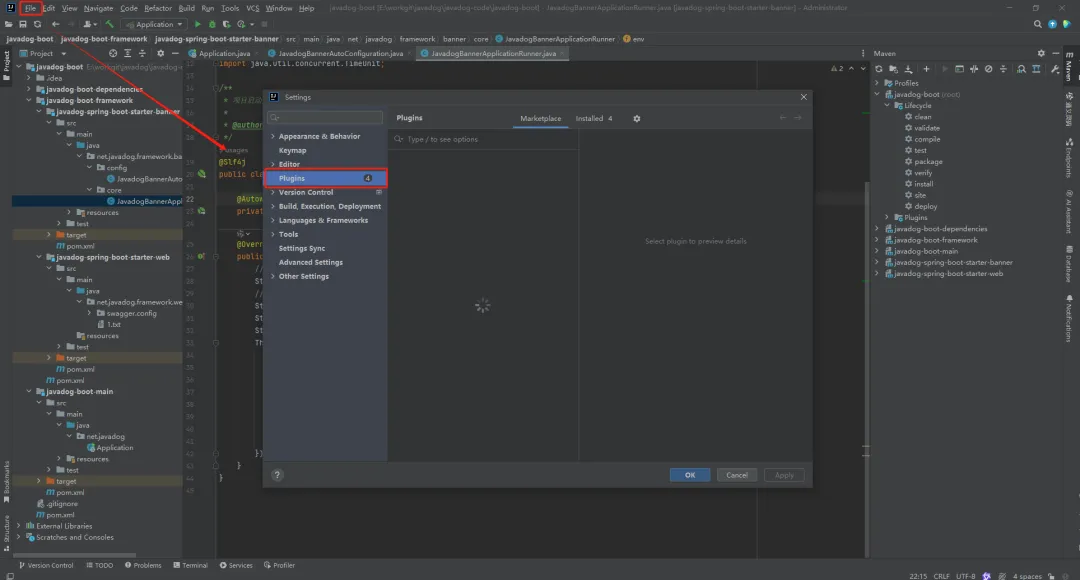
Task: Collapse Lifecycle node in Maven panel
Action: click(x=887, y=105)
